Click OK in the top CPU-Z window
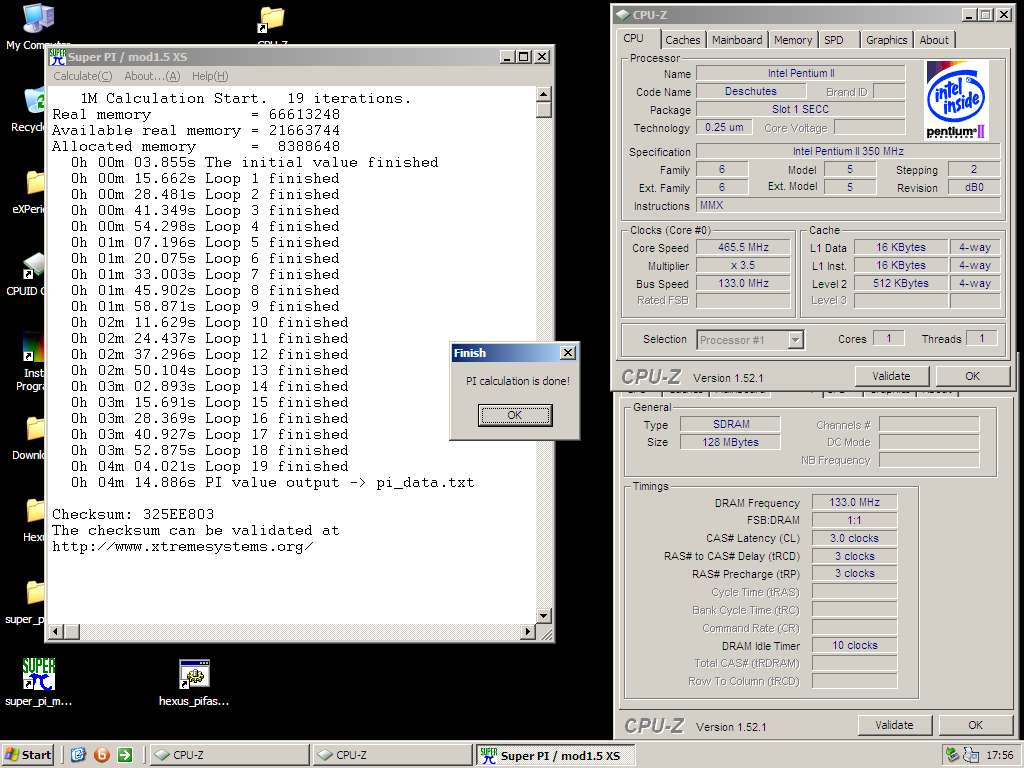 972,376
